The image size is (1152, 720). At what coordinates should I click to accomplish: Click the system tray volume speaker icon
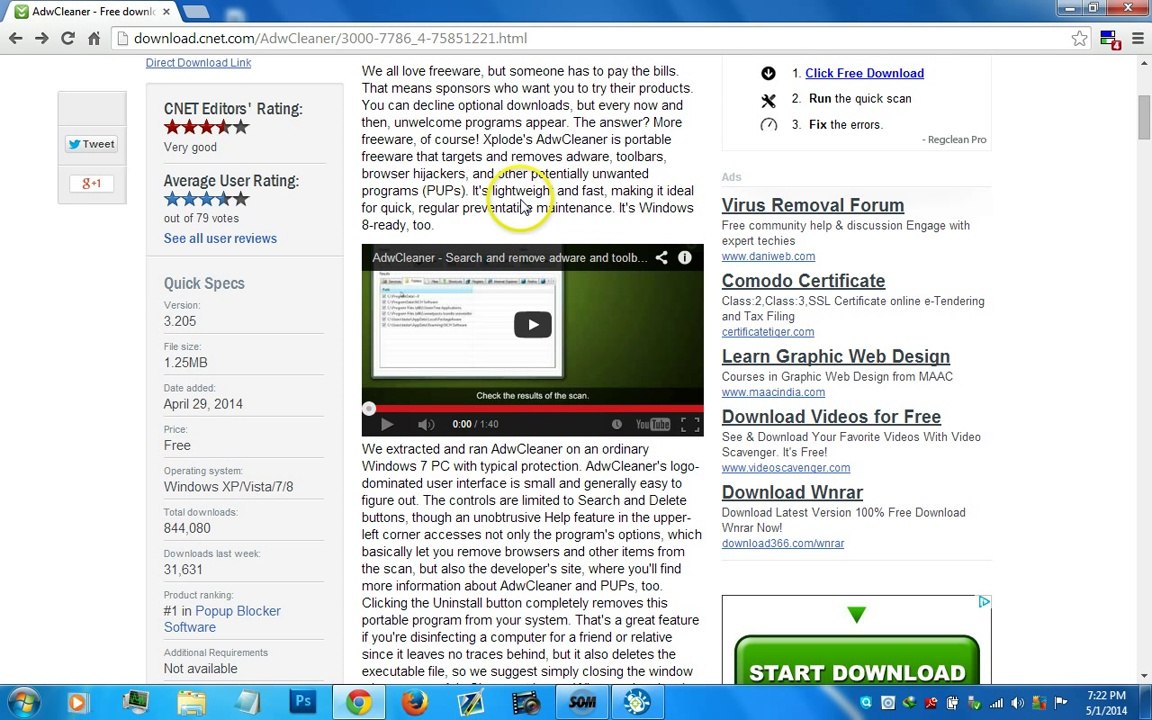[x=1018, y=703]
